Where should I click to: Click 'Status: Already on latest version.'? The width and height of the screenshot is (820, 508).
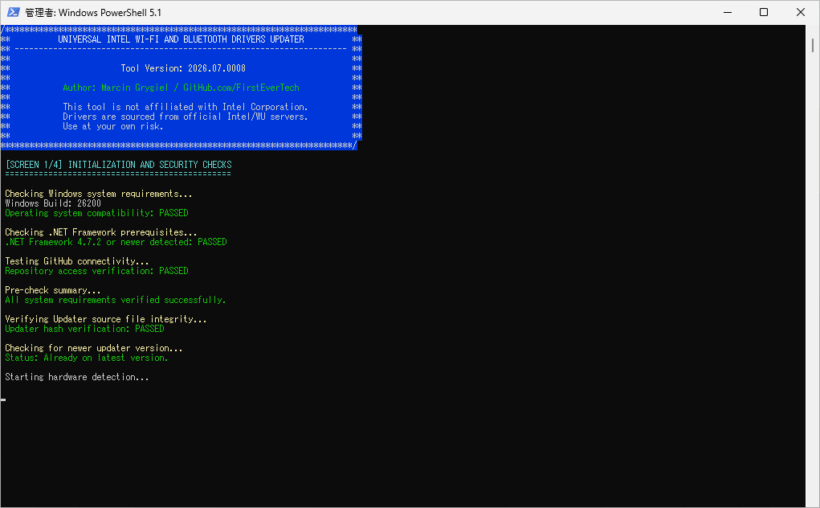tap(87, 358)
